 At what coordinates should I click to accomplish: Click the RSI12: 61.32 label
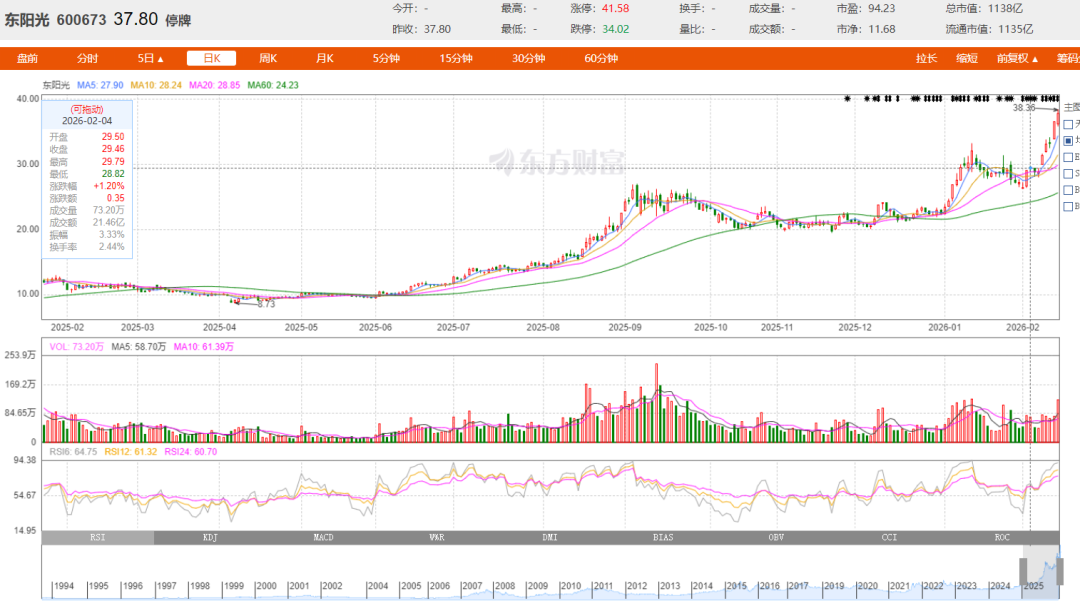pyautogui.click(x=131, y=452)
